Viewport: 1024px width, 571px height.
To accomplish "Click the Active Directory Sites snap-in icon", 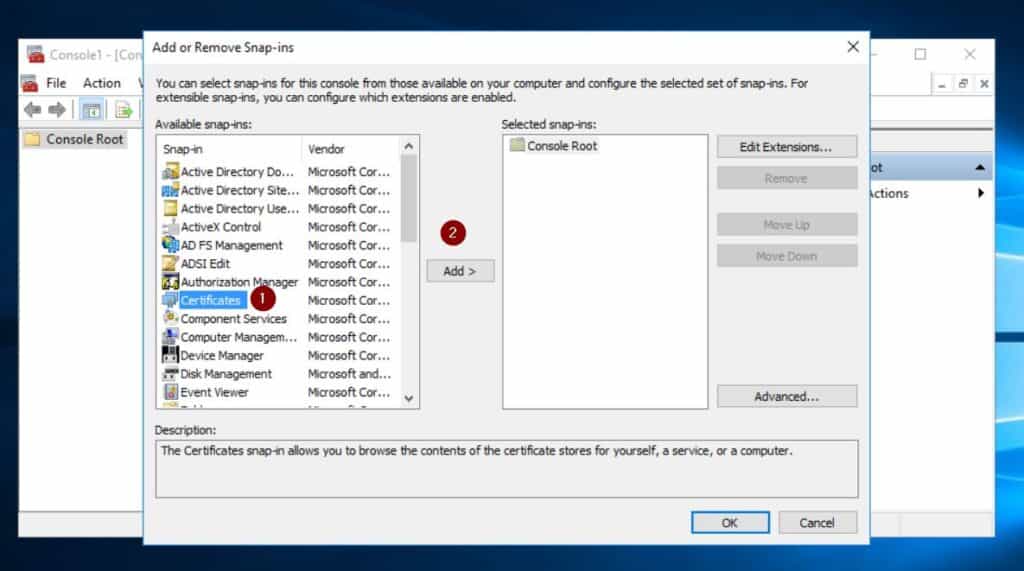I will point(170,190).
